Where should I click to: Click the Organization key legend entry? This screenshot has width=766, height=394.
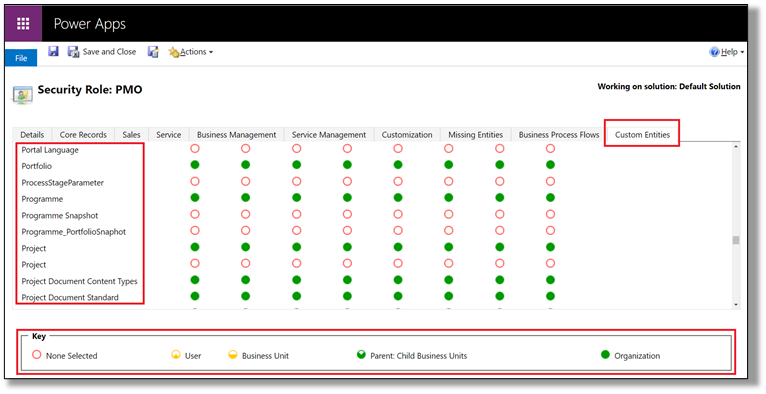[630, 355]
